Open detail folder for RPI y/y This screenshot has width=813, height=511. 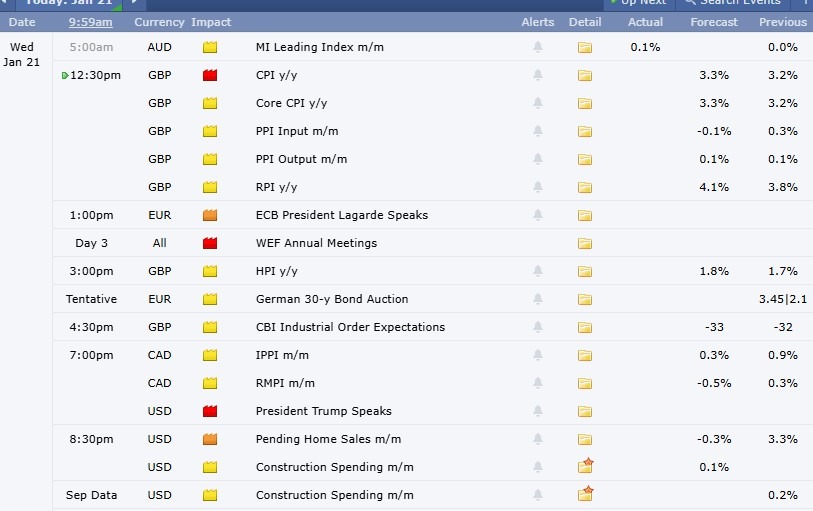point(585,187)
